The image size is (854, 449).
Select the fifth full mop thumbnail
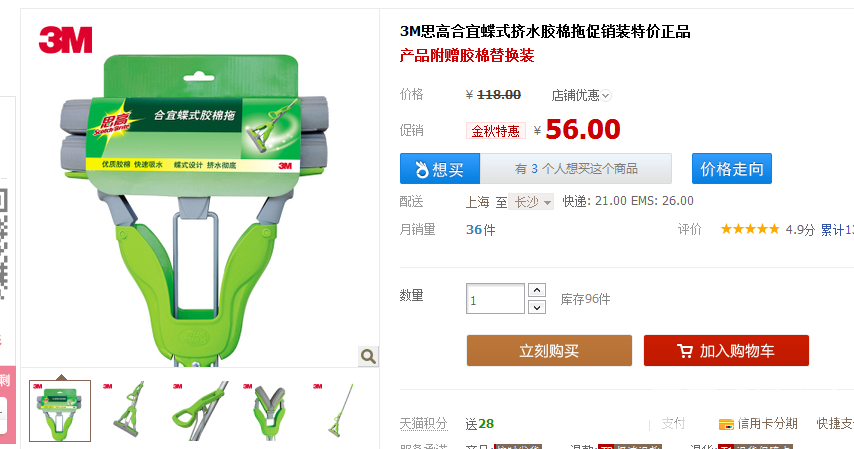point(340,411)
